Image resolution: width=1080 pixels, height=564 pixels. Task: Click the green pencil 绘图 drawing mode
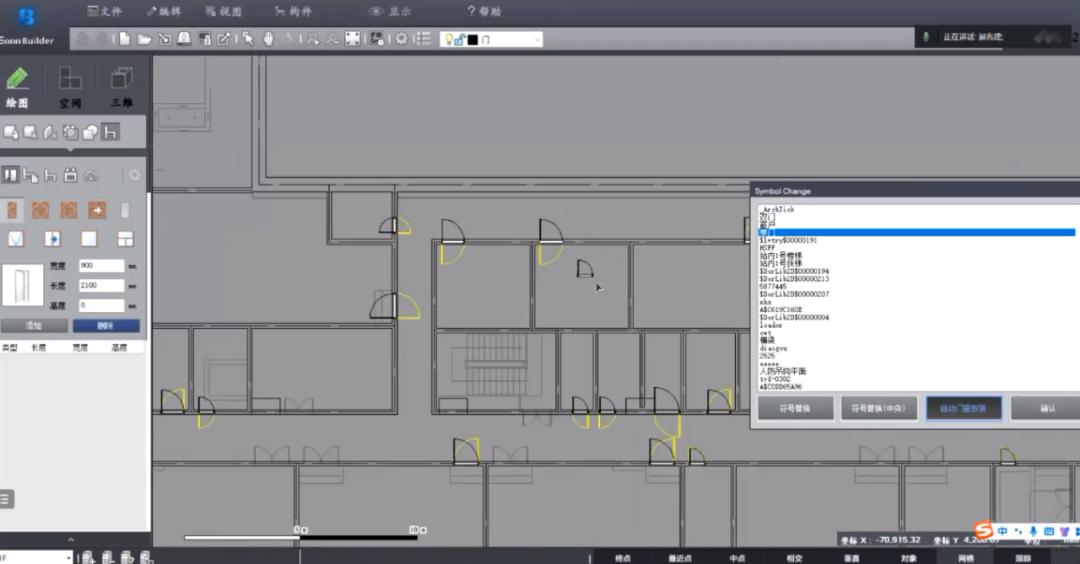coord(17,83)
